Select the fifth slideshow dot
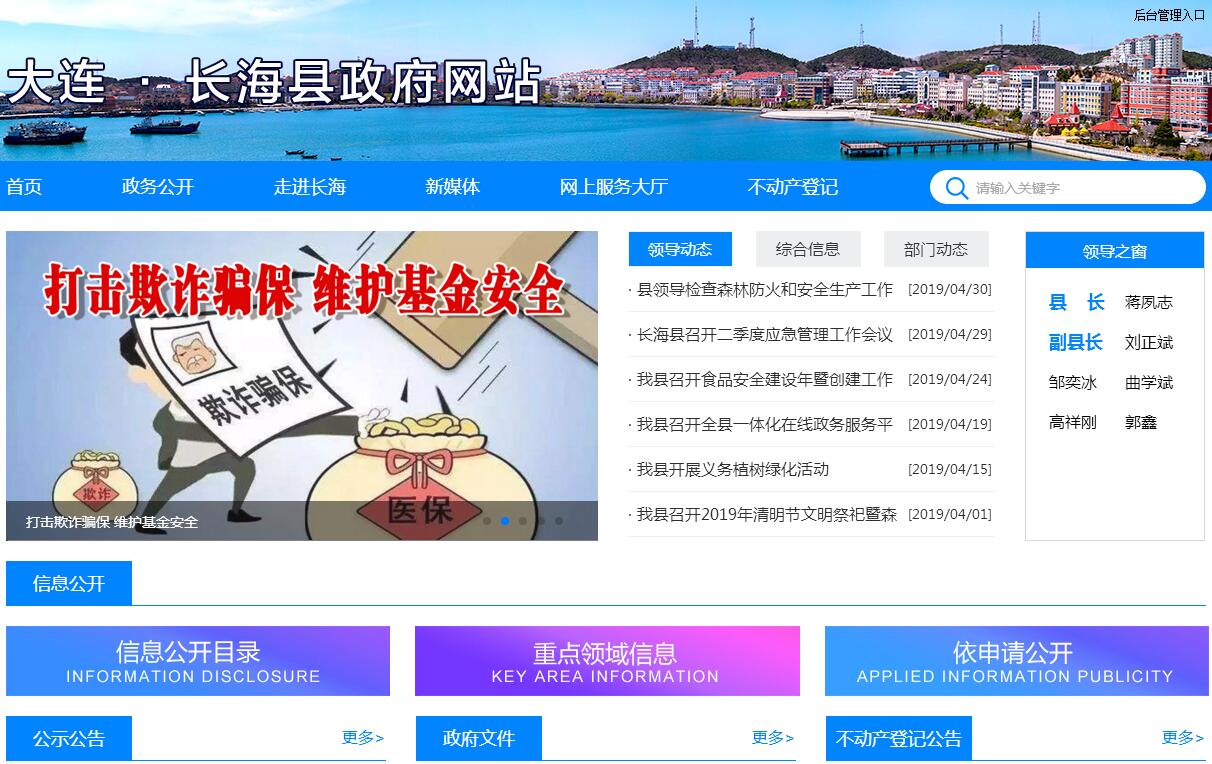The height and width of the screenshot is (764, 1212). 559,521
